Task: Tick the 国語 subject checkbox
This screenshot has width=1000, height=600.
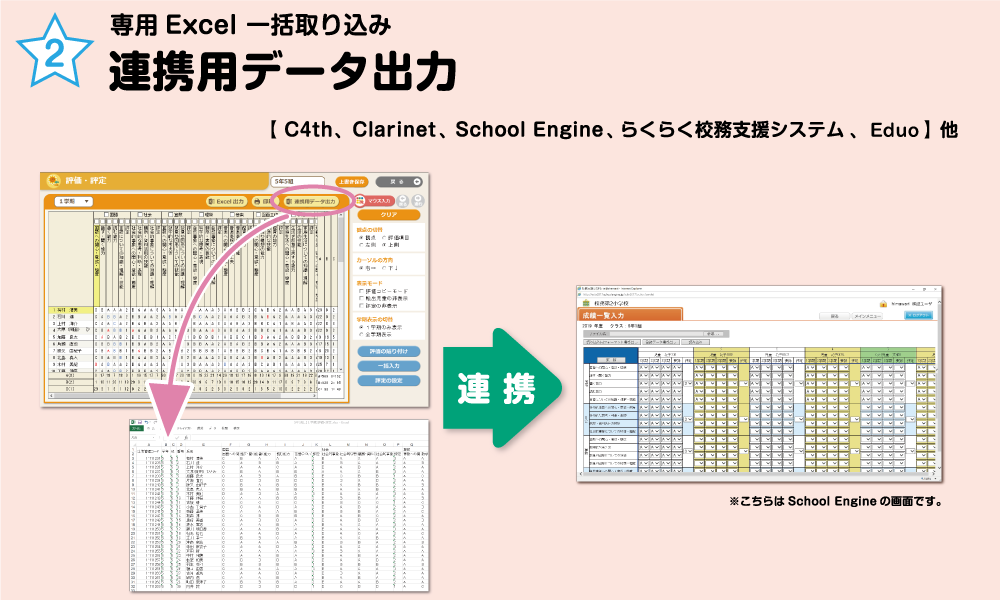Action: pos(106,216)
